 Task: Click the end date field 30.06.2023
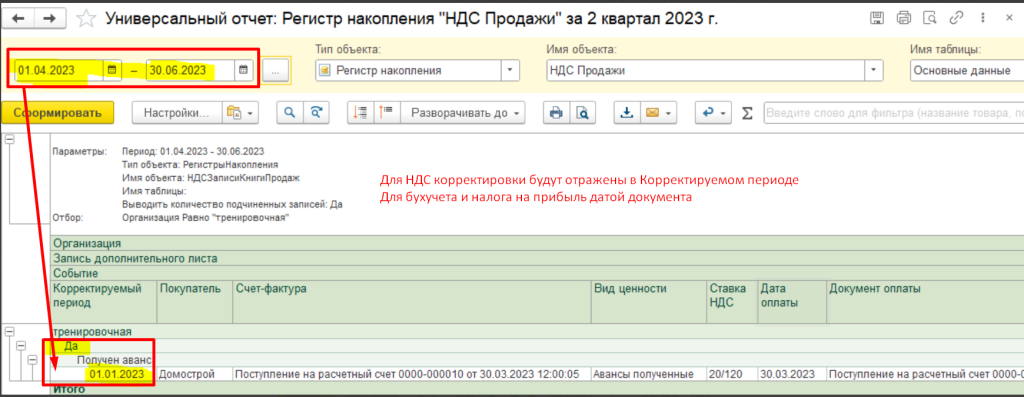pos(191,70)
